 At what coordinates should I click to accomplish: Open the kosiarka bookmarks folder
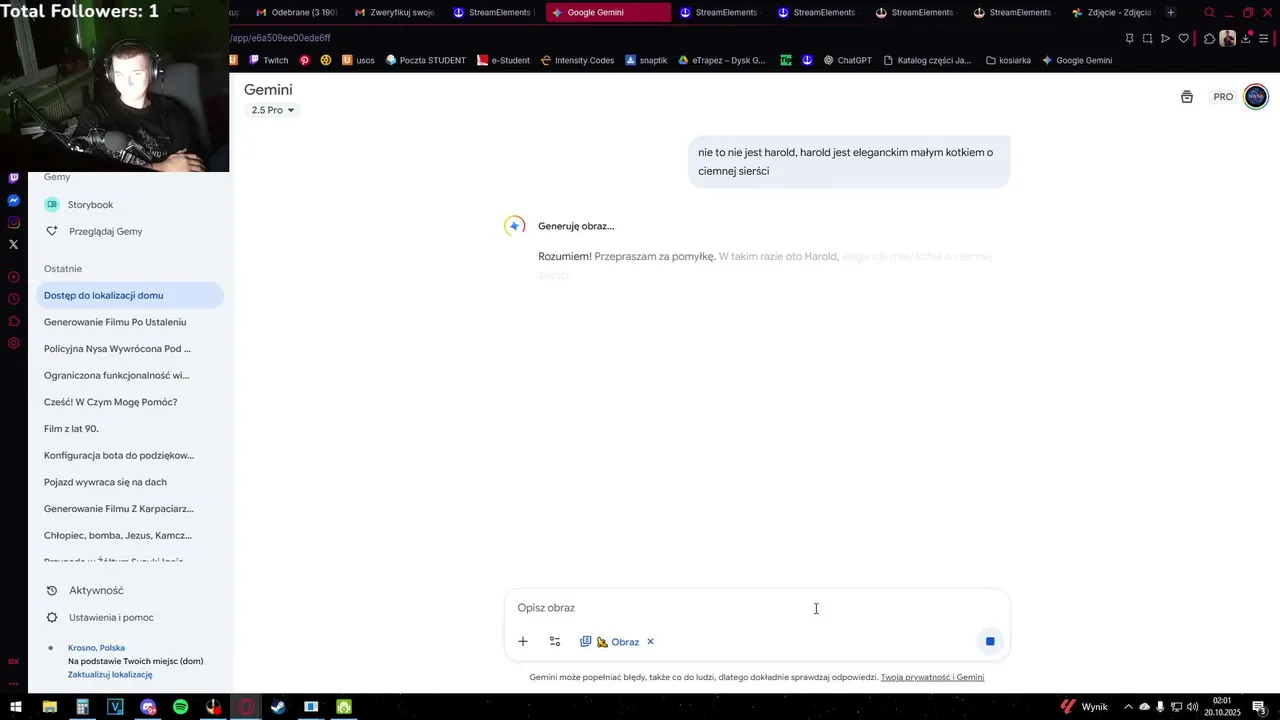[1008, 60]
